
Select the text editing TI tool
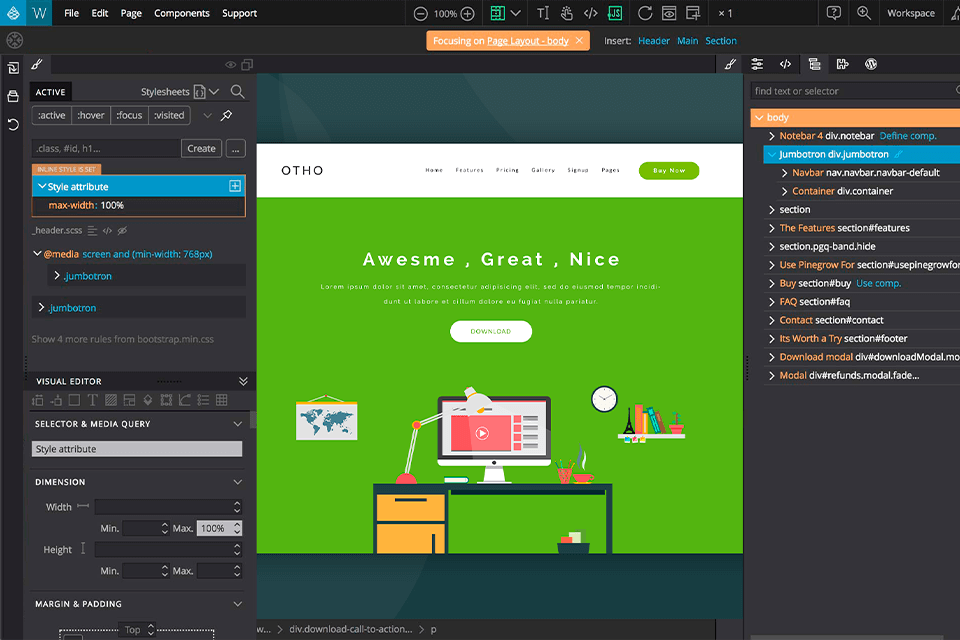543,13
